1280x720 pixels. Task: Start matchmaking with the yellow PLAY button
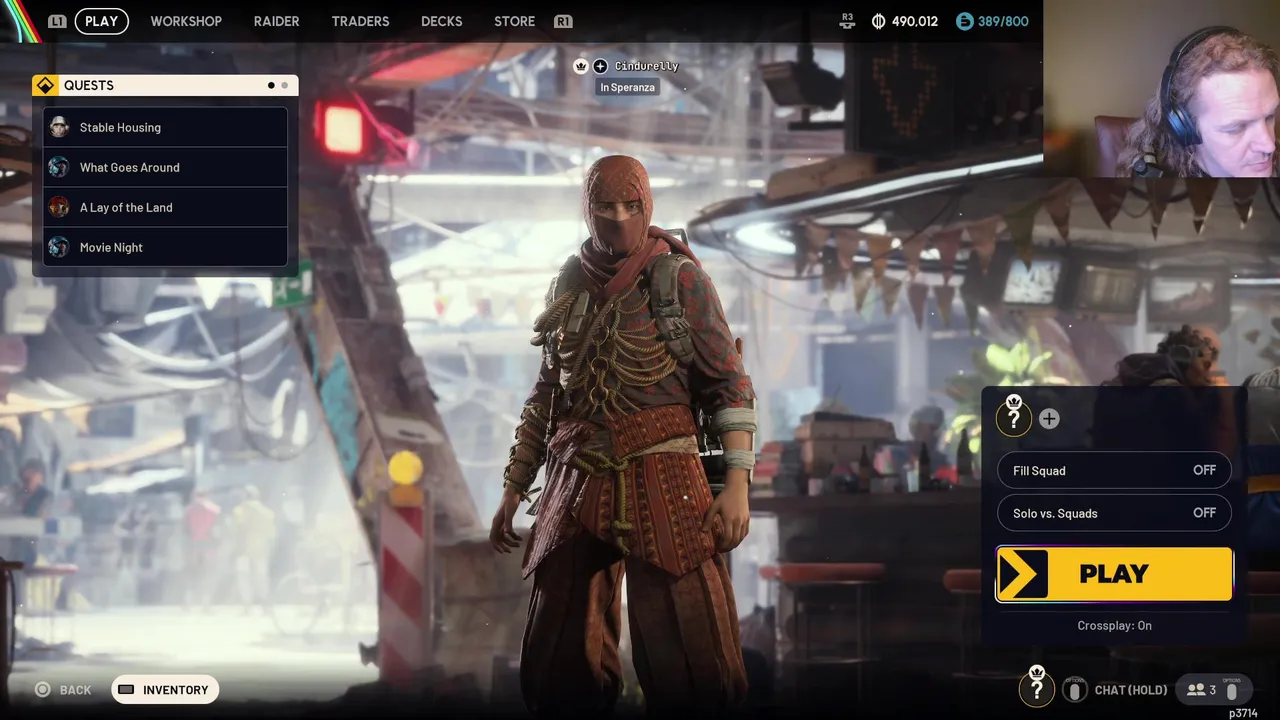coord(1114,574)
